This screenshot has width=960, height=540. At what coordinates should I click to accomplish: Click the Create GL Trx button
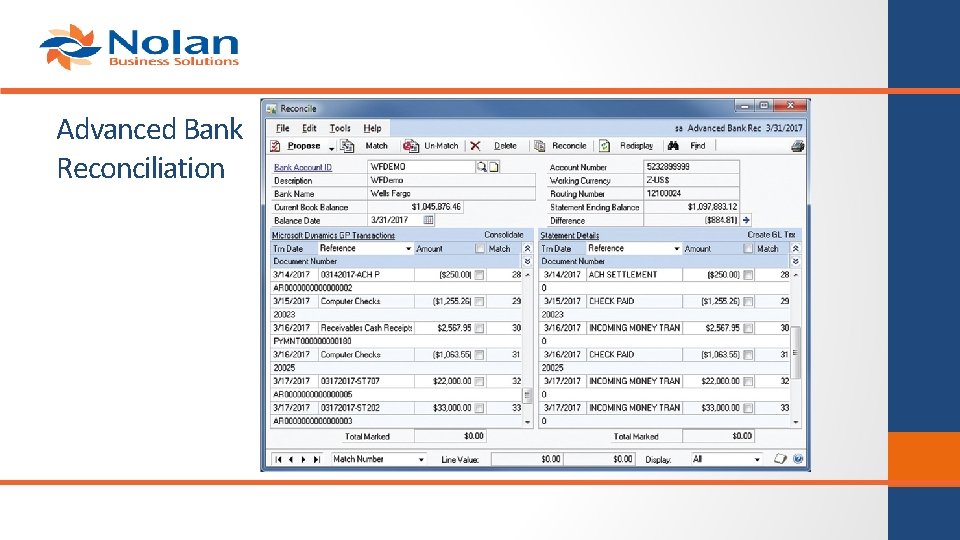(x=771, y=234)
